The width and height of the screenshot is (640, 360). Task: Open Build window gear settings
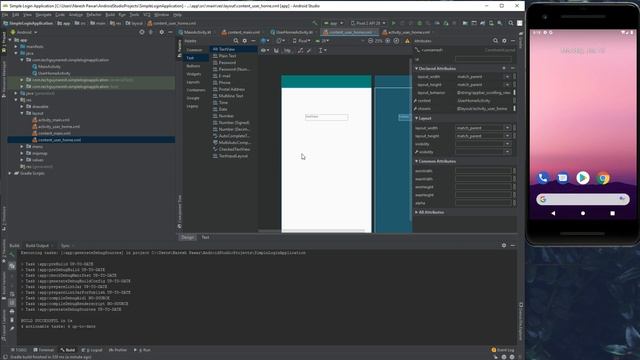pyautogui.click(x=504, y=245)
